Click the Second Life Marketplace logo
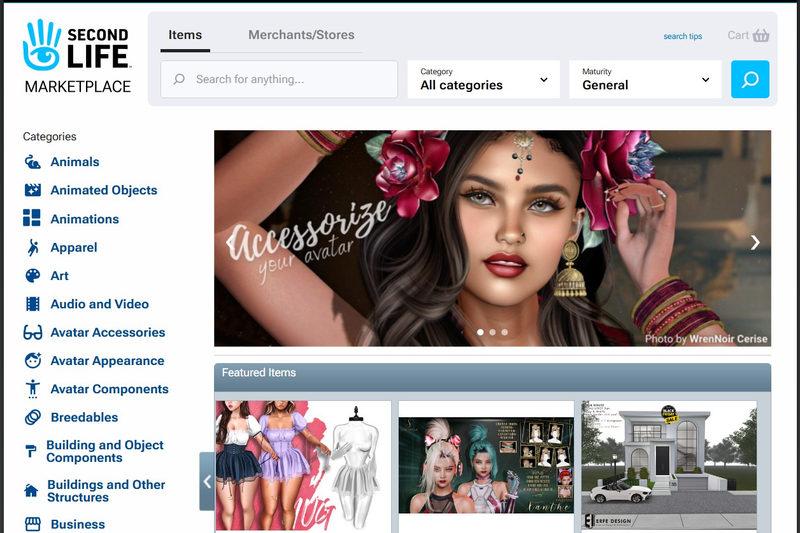 (77, 56)
